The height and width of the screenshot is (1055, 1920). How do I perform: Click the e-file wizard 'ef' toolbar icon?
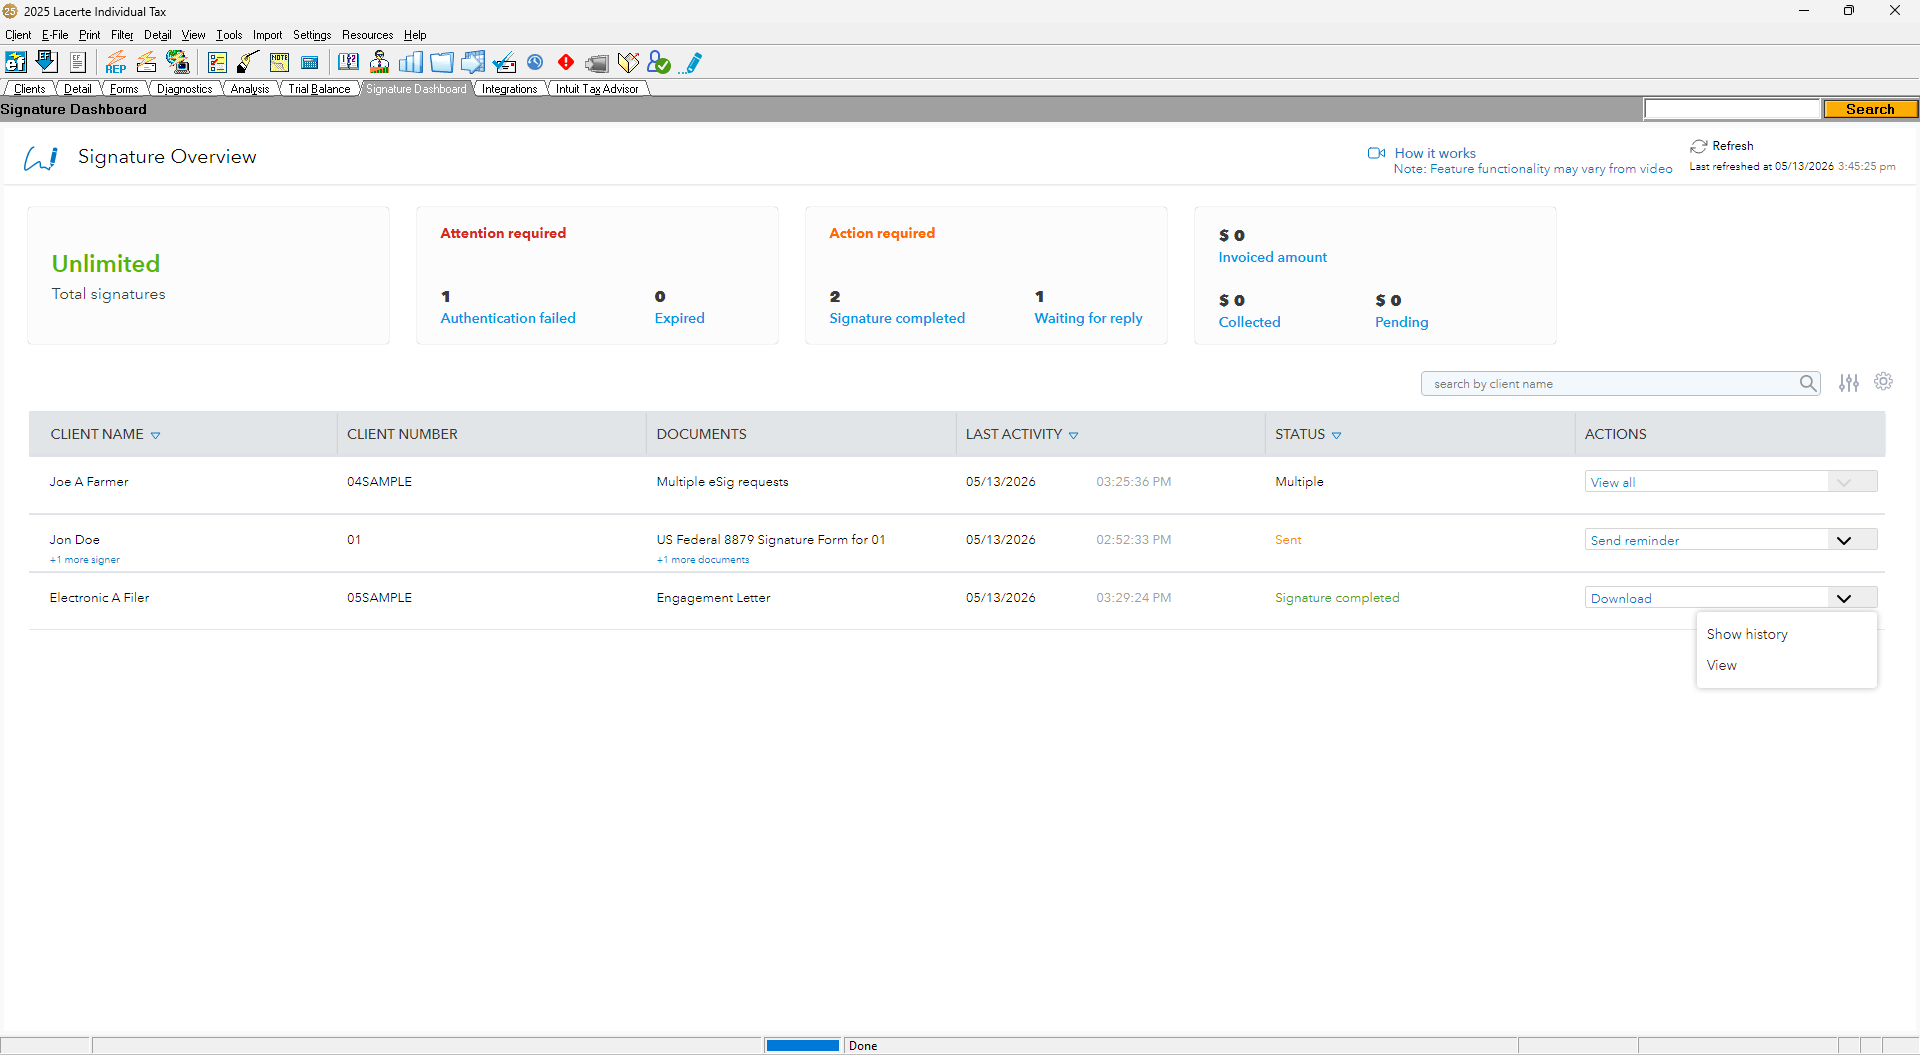[x=16, y=62]
